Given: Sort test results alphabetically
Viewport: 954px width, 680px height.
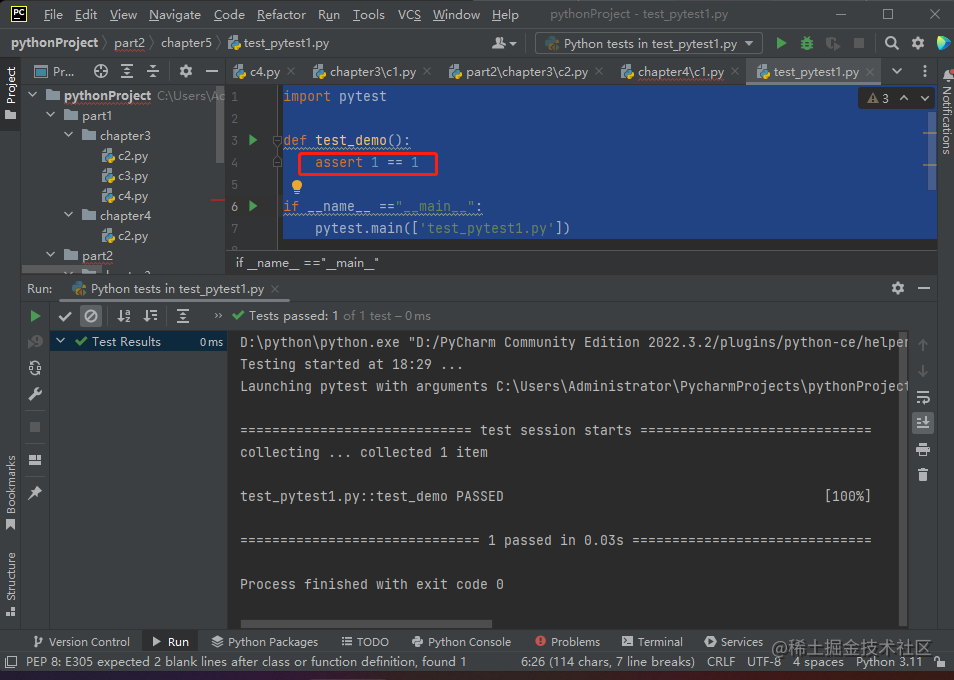Looking at the screenshot, I should [124, 316].
